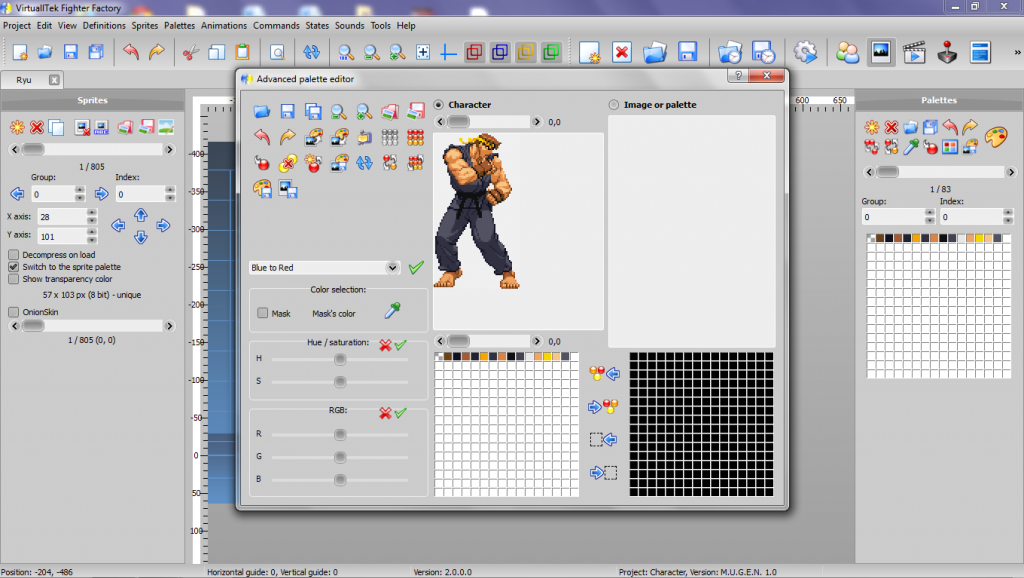Click the B blue channel slider handle
The height and width of the screenshot is (578, 1024).
coord(340,480)
